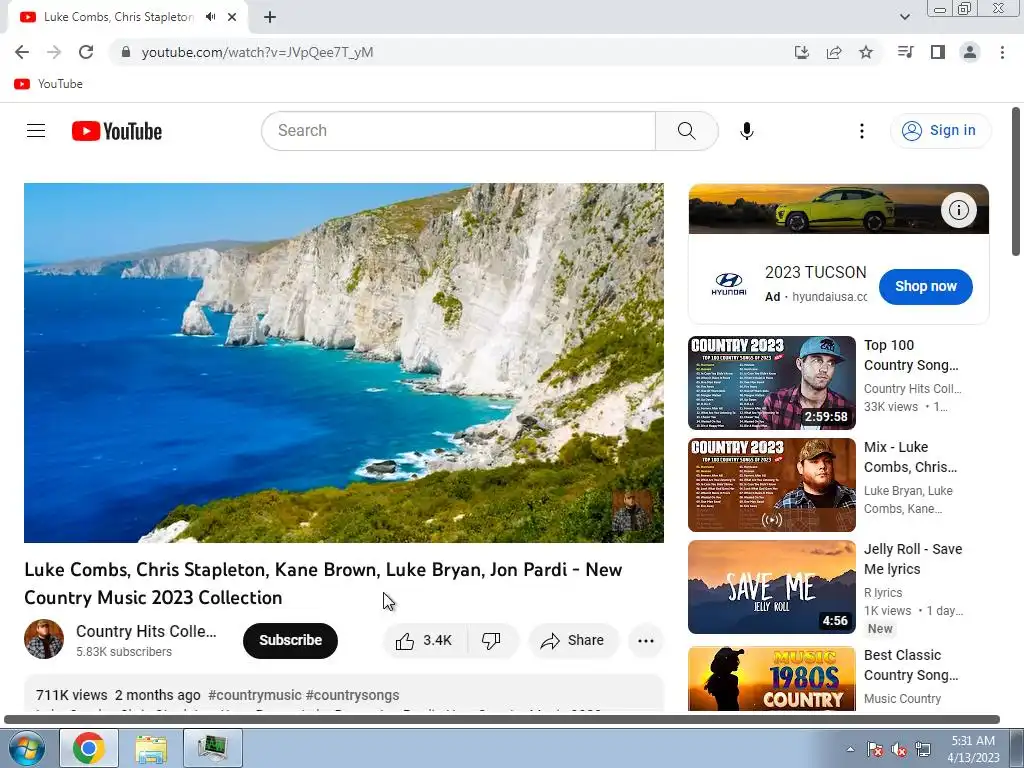Click the video player to pause
The height and width of the screenshot is (768, 1024).
[344, 362]
